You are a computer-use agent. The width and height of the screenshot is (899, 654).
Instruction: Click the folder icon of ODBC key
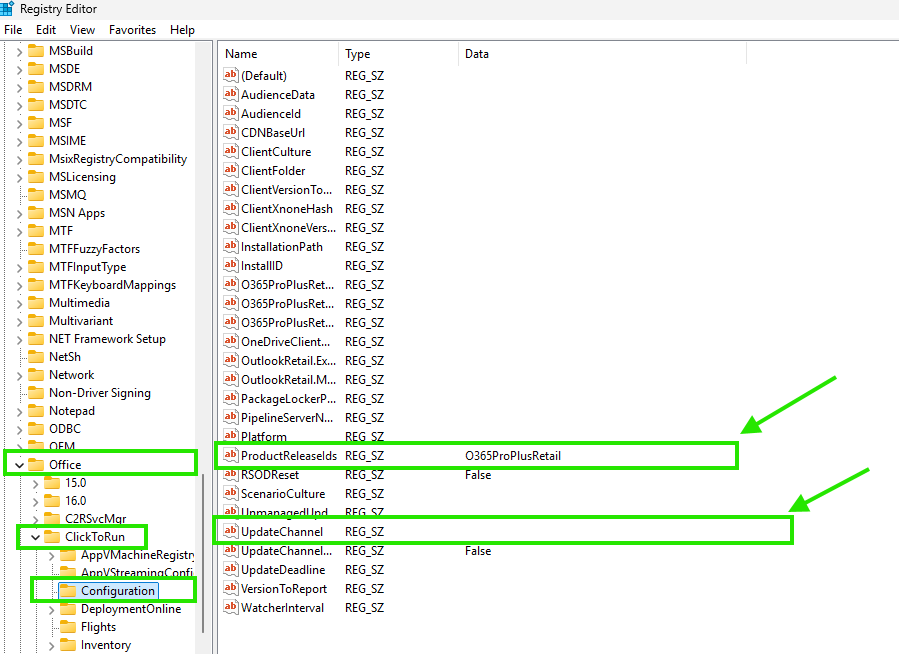click(36, 428)
